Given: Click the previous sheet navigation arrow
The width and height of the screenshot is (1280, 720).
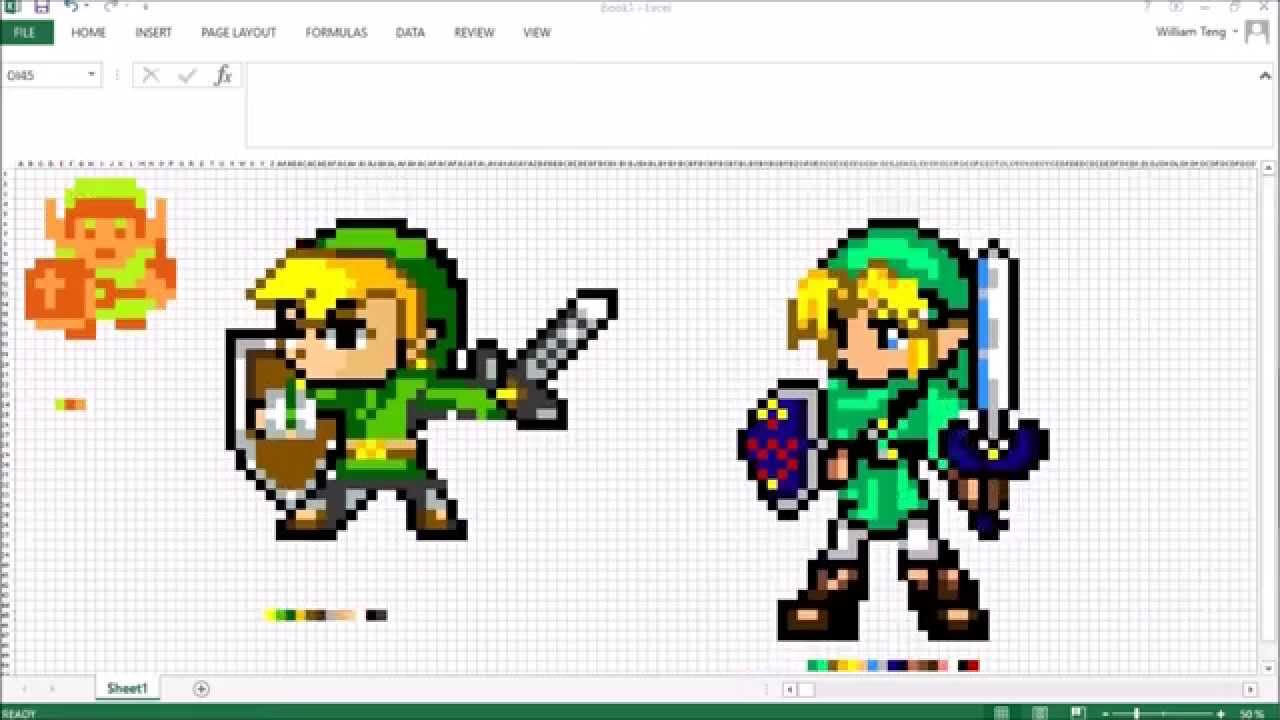Looking at the screenshot, I should [x=24, y=689].
